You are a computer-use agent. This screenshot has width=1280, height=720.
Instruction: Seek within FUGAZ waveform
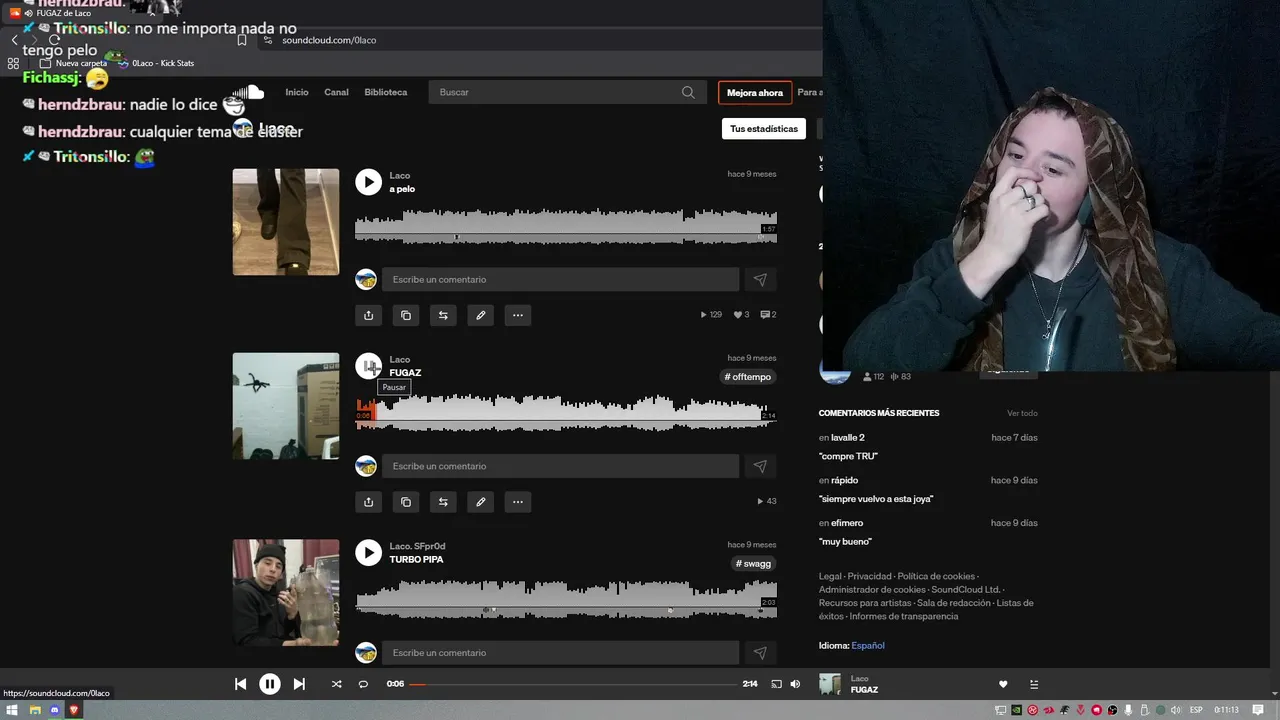[x=566, y=412]
